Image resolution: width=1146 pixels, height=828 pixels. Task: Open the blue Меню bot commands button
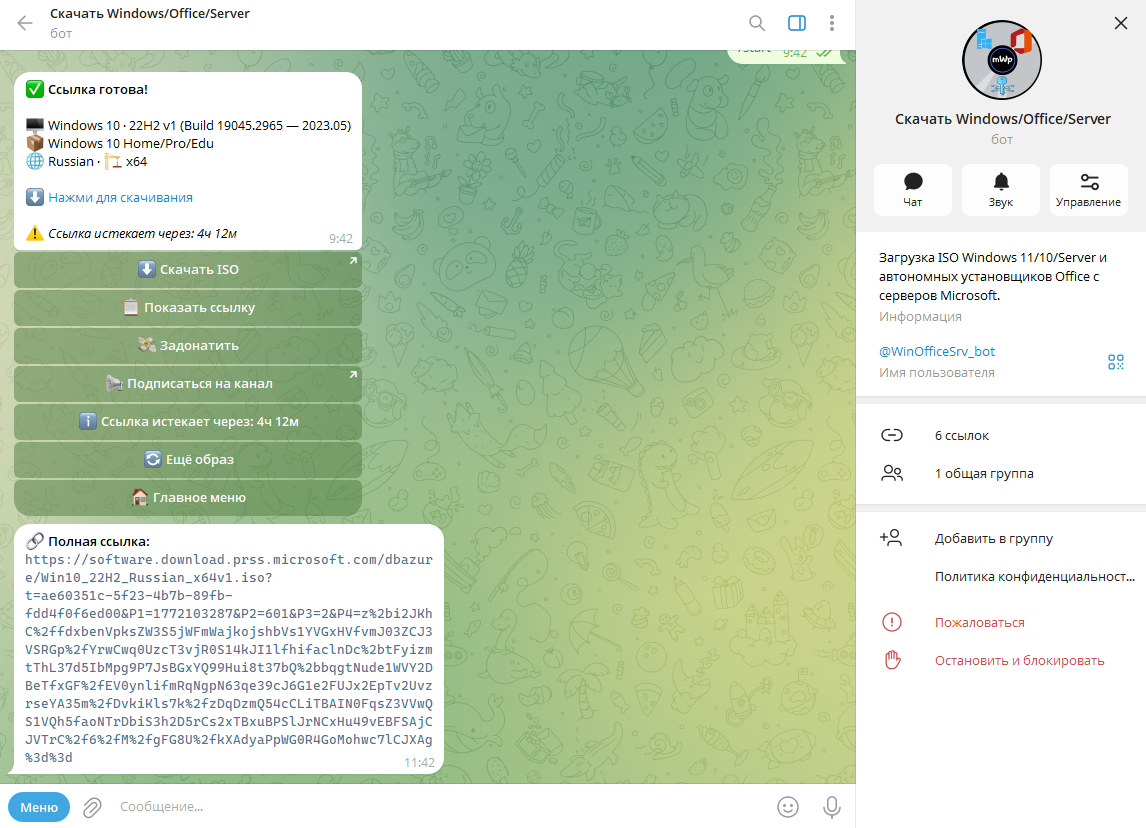click(x=39, y=807)
